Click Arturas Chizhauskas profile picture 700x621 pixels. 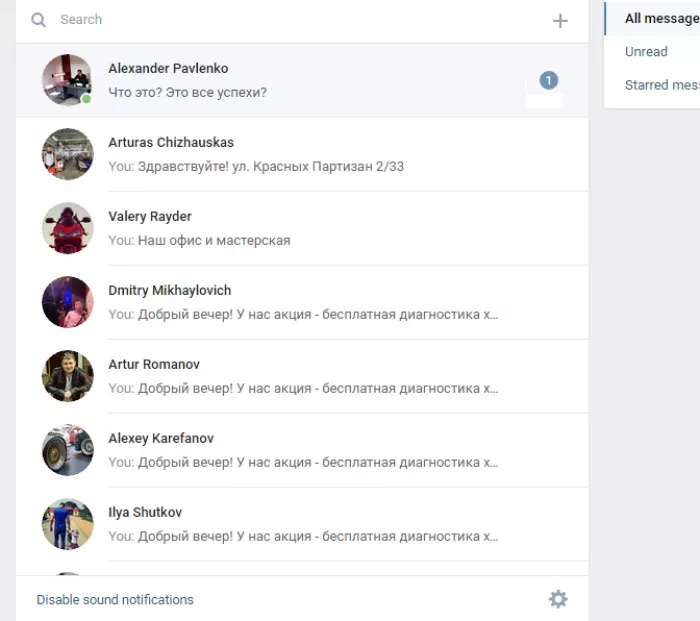click(67, 154)
